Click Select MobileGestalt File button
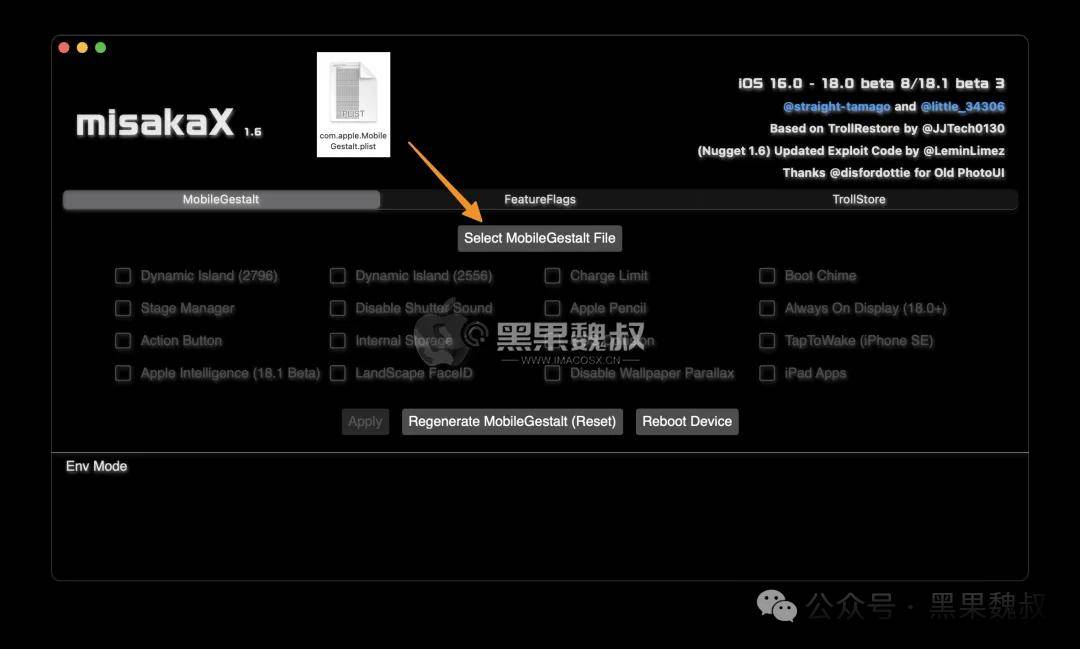 (540, 238)
